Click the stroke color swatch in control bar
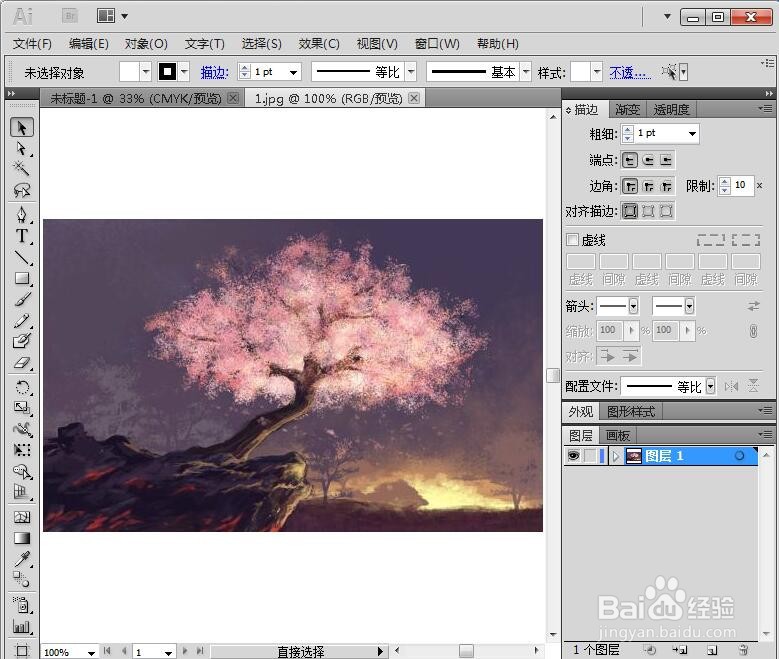Screen dimensions: 779x659 (168, 72)
